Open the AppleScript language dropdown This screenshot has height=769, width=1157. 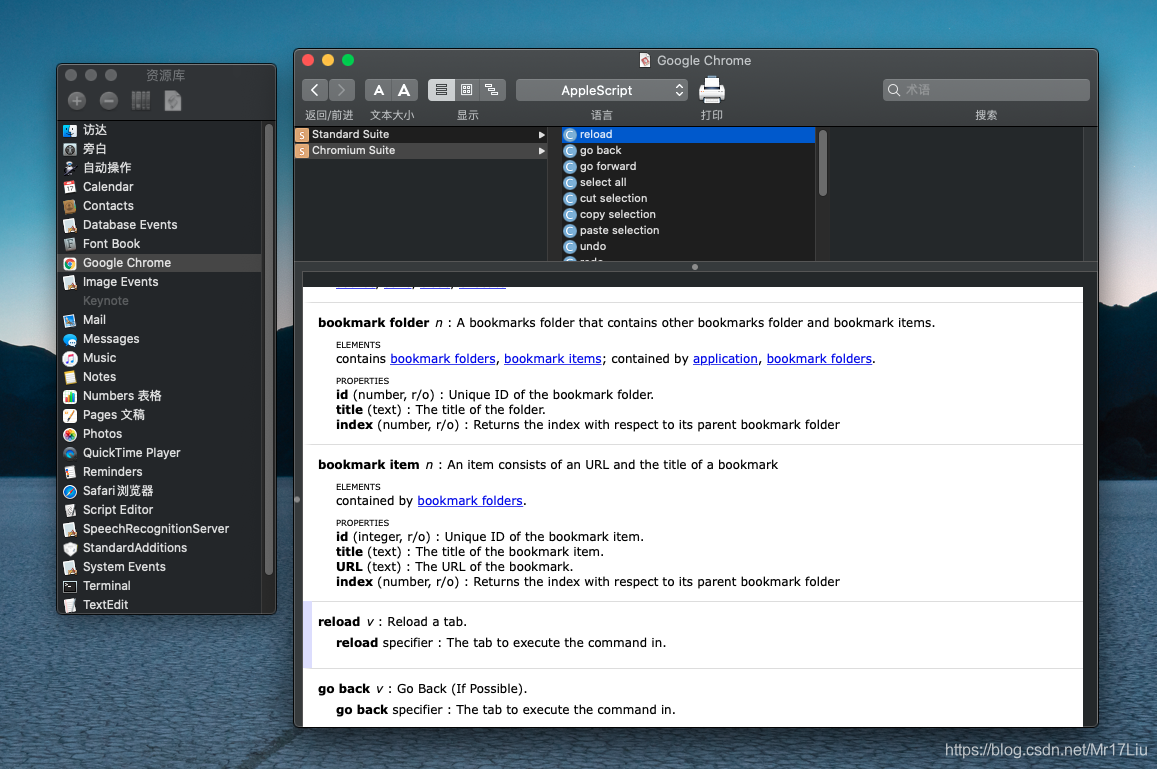pyautogui.click(x=601, y=90)
